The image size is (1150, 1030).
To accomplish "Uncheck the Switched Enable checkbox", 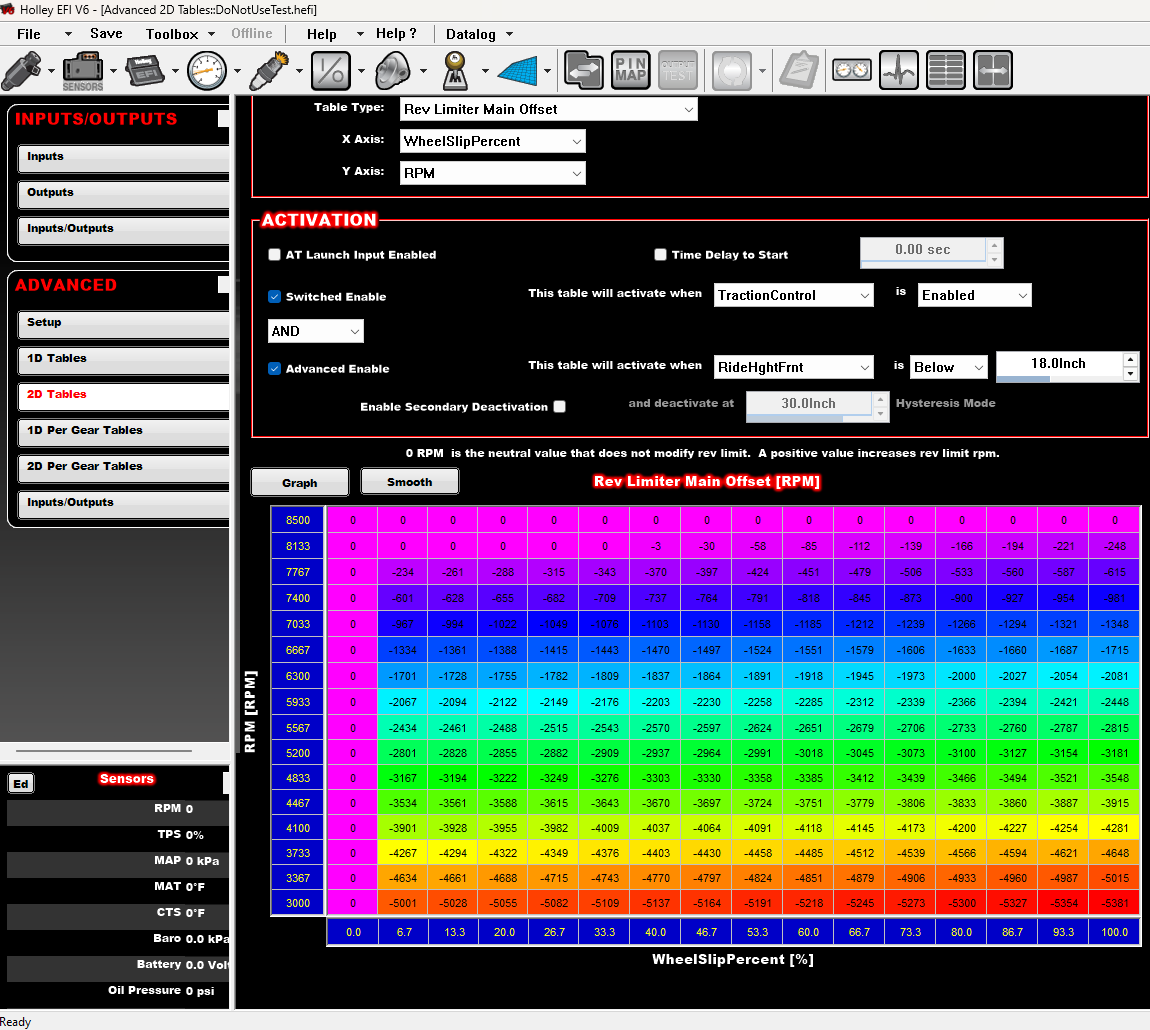I will pyautogui.click(x=274, y=296).
